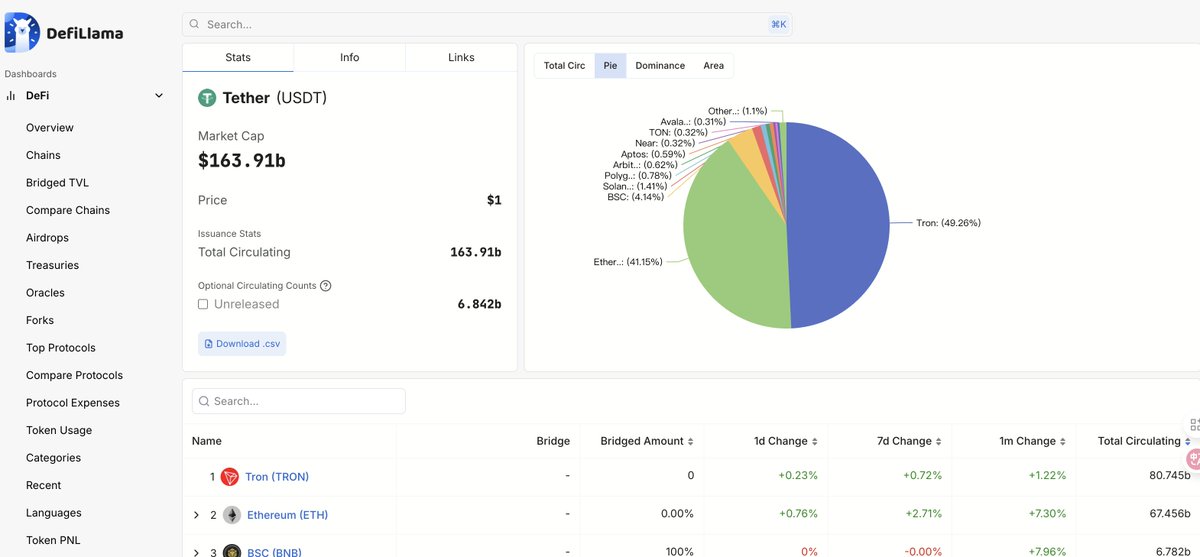
Task: Switch to the Info tab
Action: point(350,57)
